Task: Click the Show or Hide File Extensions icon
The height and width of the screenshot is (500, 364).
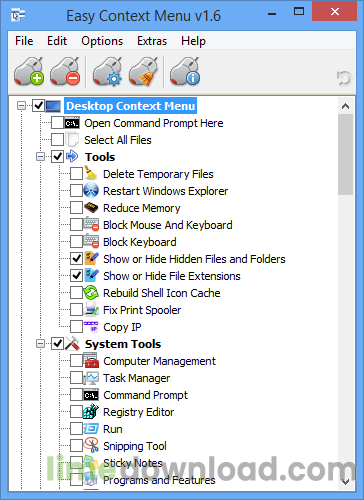Action: [91, 275]
